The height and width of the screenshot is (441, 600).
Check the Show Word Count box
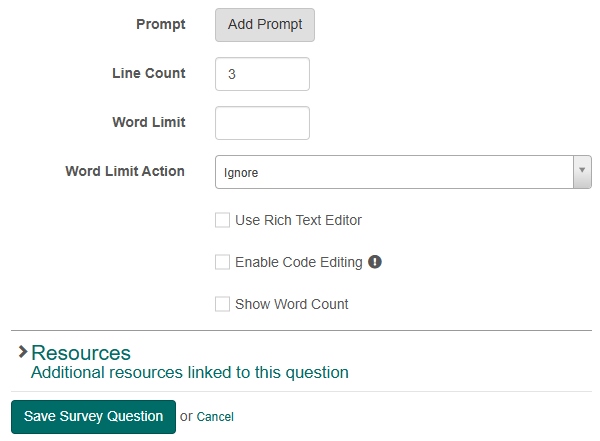coord(222,304)
